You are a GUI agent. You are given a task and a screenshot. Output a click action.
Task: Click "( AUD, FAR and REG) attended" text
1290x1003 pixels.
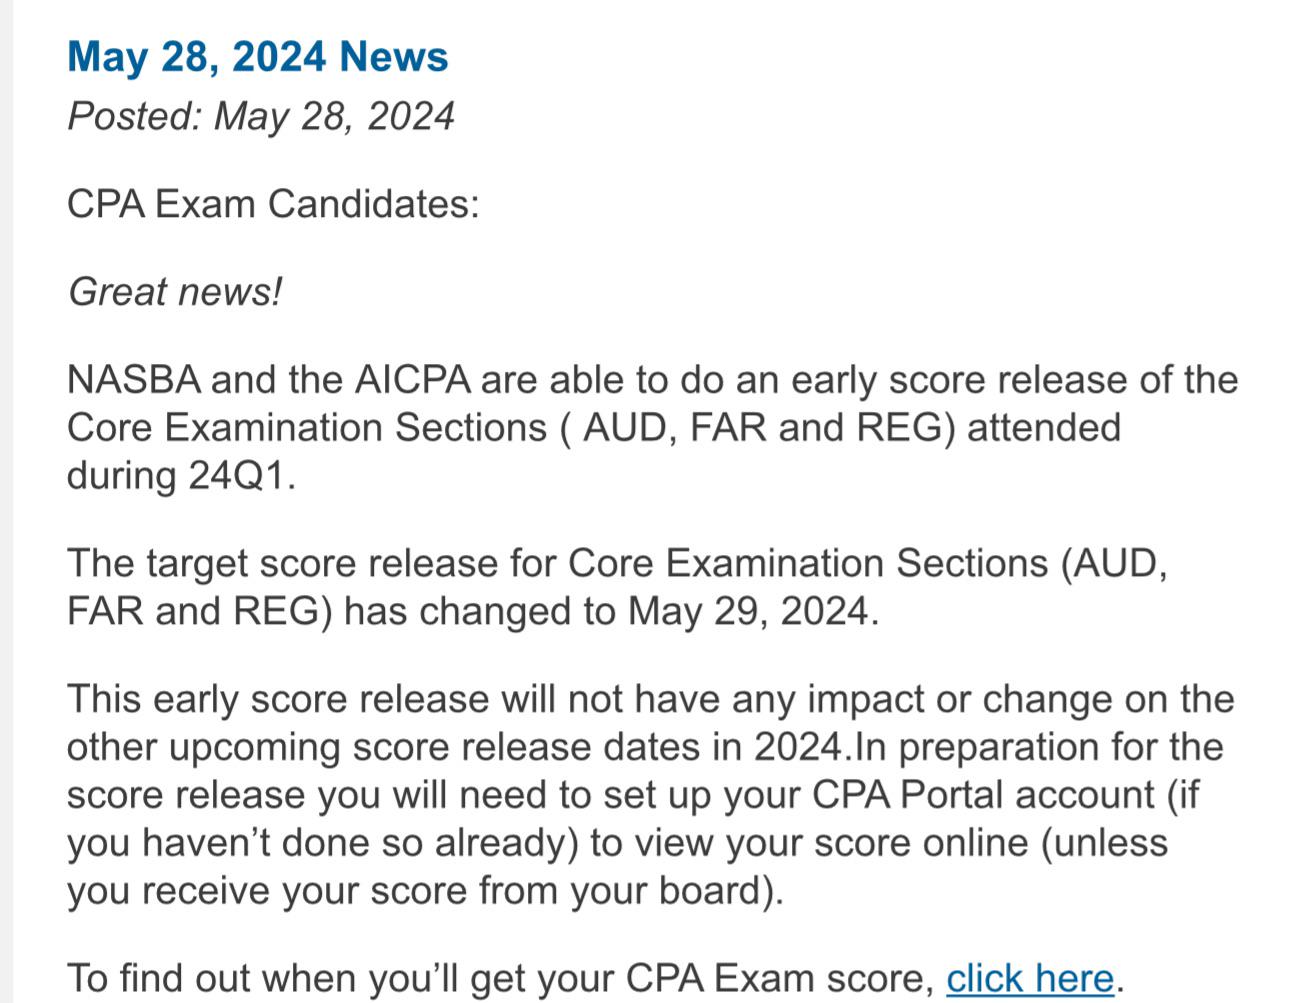[838, 428]
